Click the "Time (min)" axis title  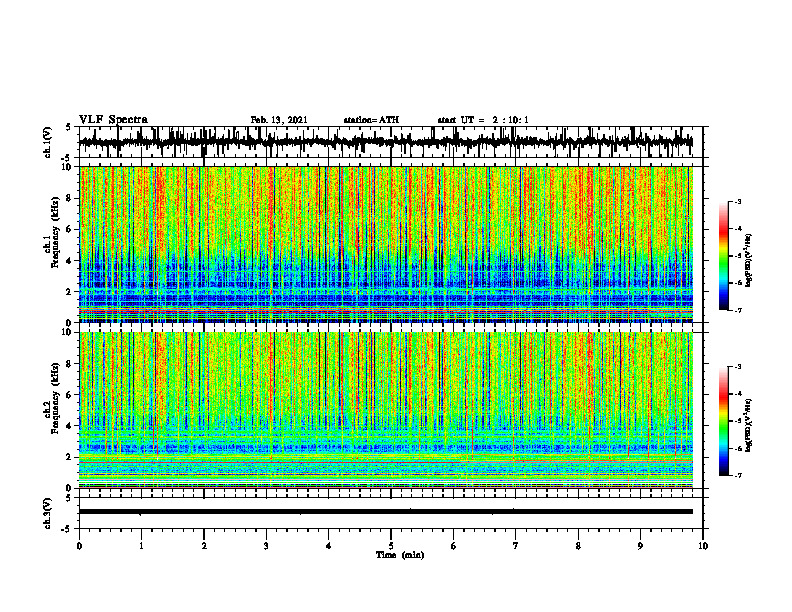click(400, 555)
